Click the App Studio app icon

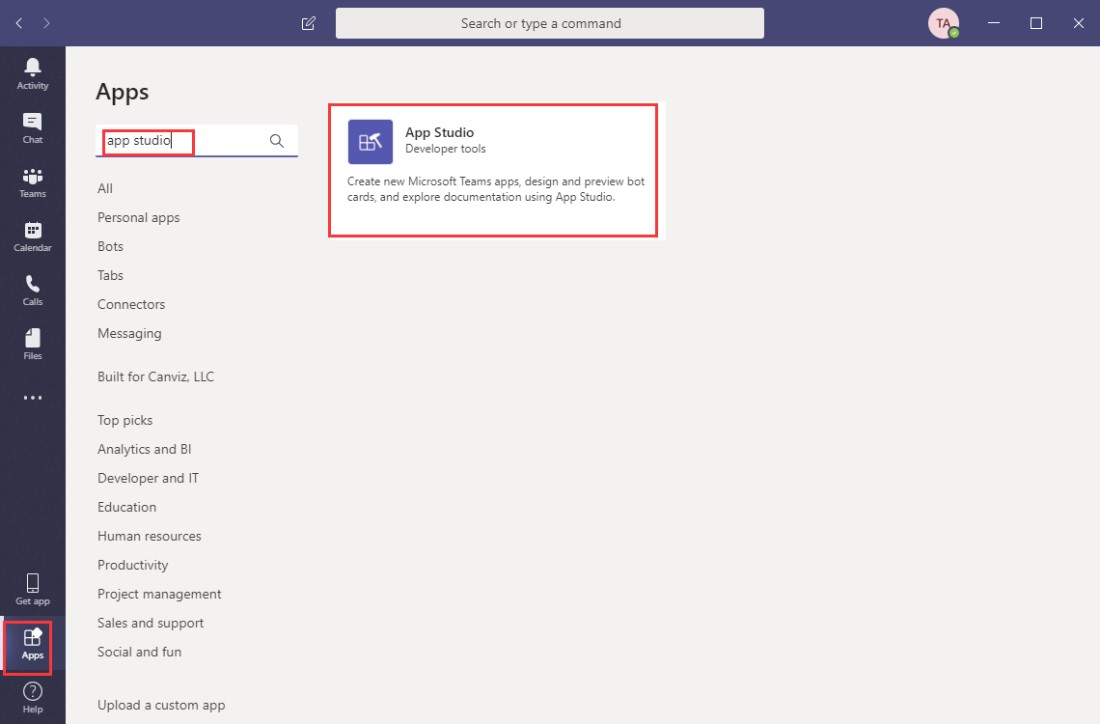point(370,142)
